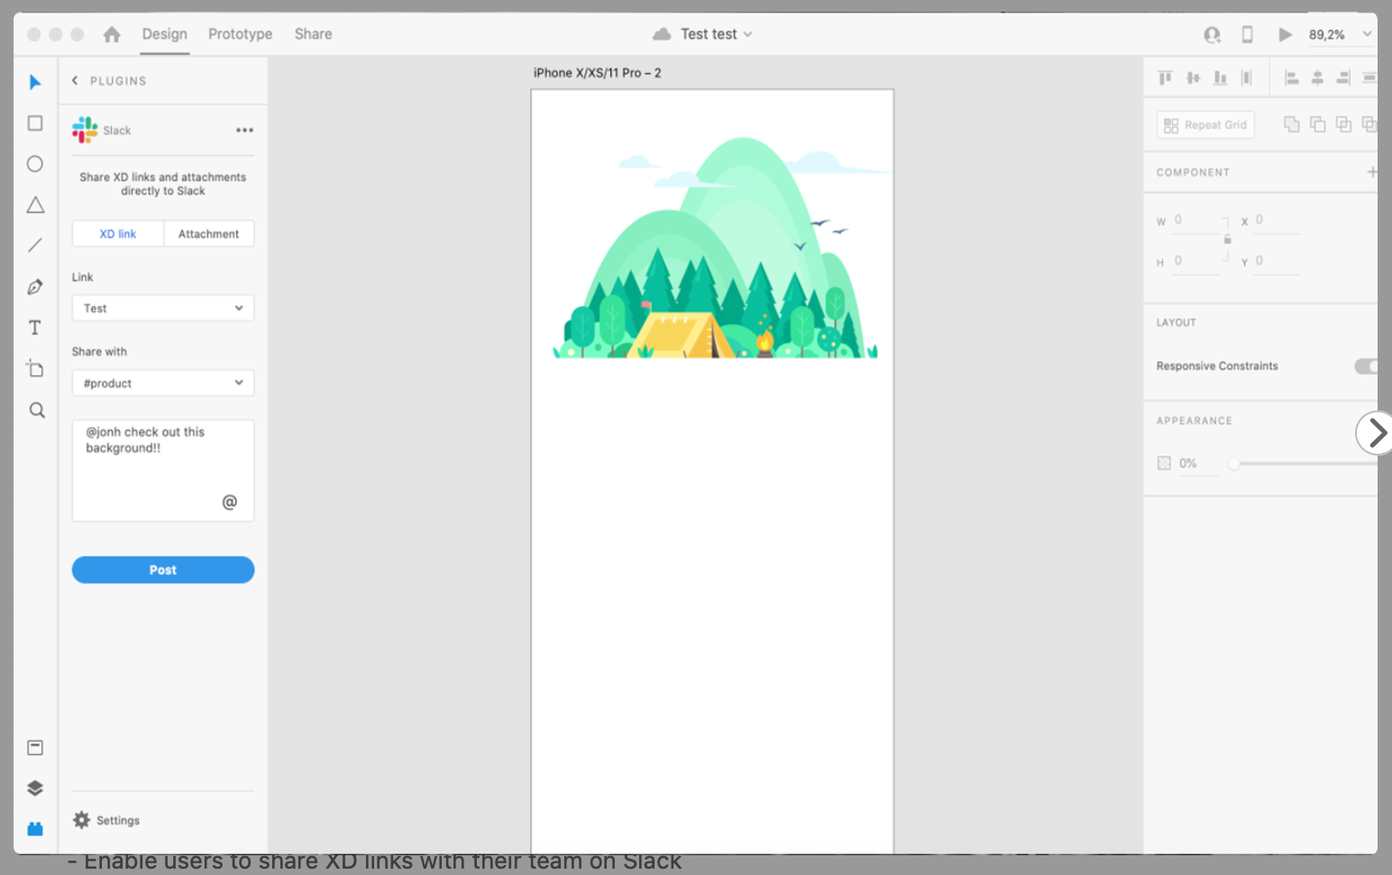Click the Repeat Grid button
The height and width of the screenshot is (875, 1392).
tap(1205, 124)
